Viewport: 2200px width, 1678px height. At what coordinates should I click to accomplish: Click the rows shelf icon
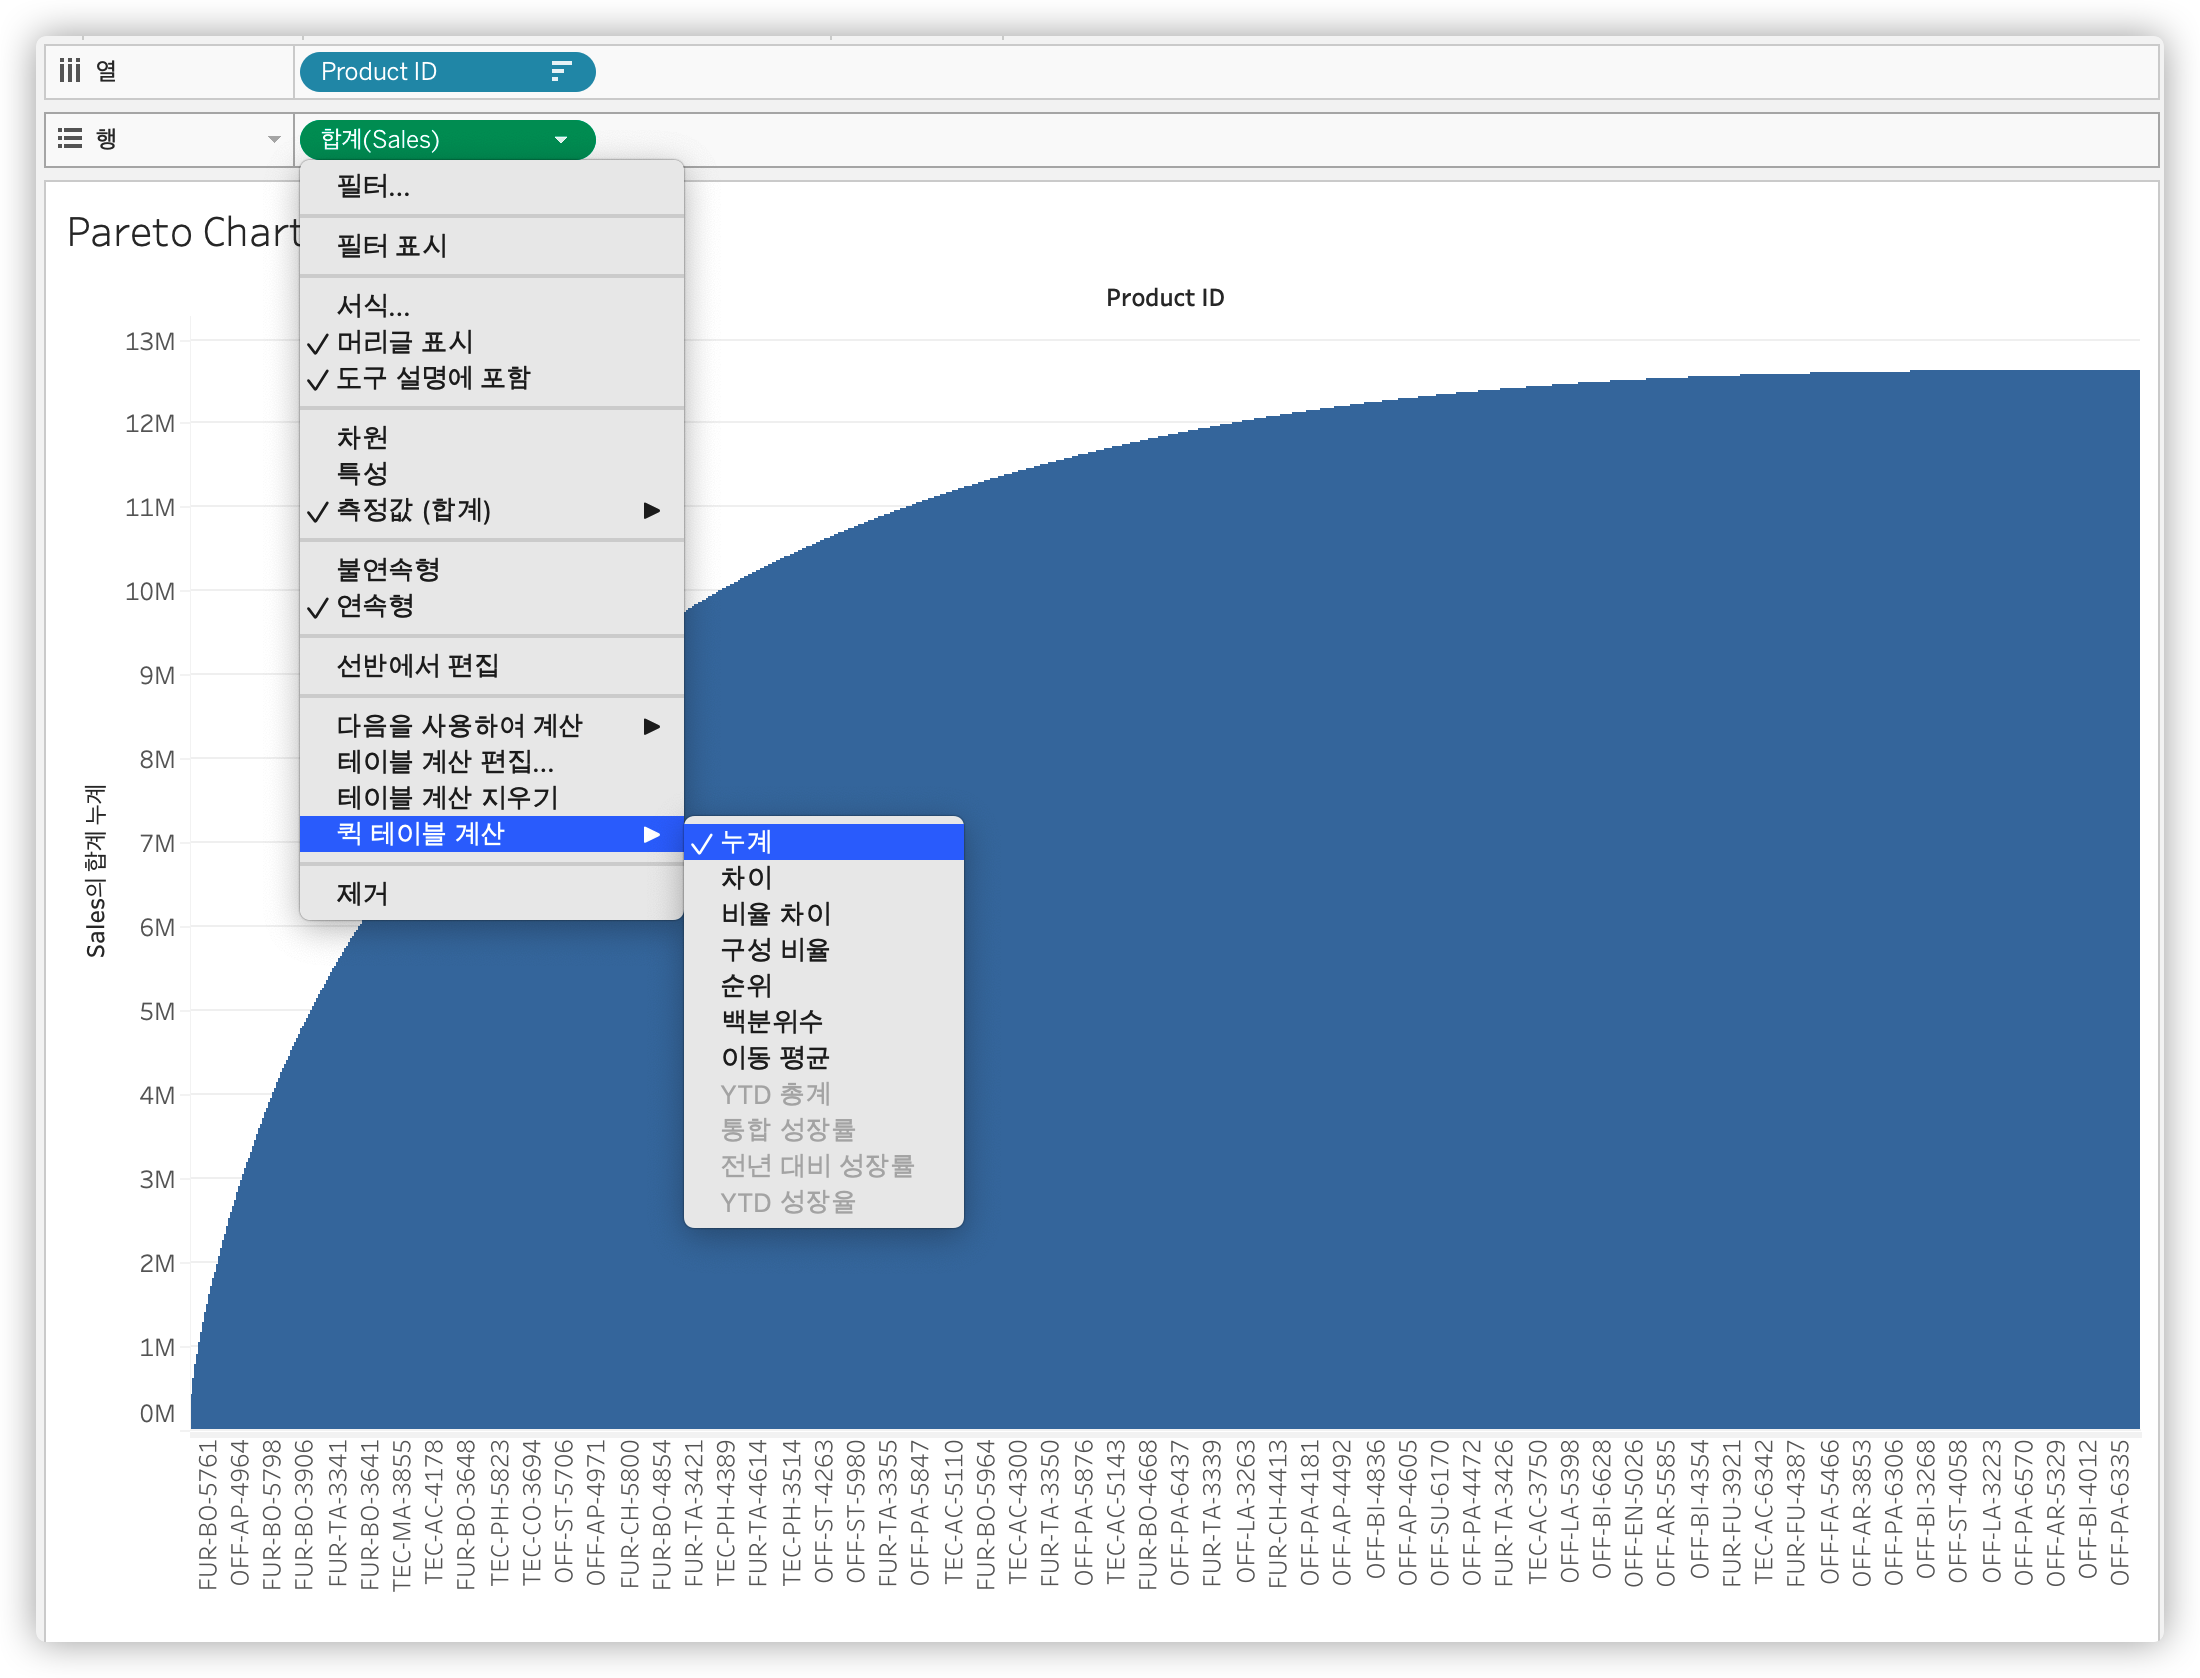(x=70, y=139)
